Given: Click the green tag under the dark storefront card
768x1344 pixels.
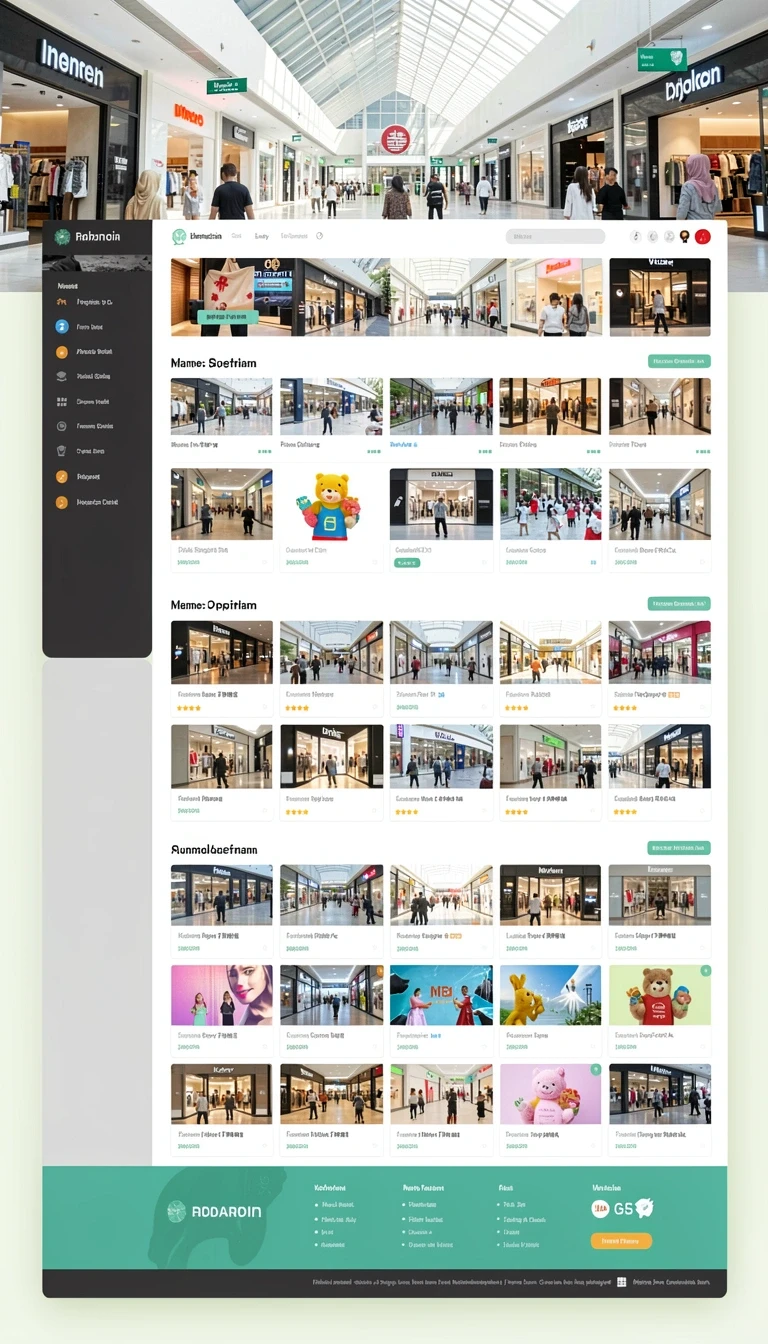Looking at the screenshot, I should pos(407,563).
